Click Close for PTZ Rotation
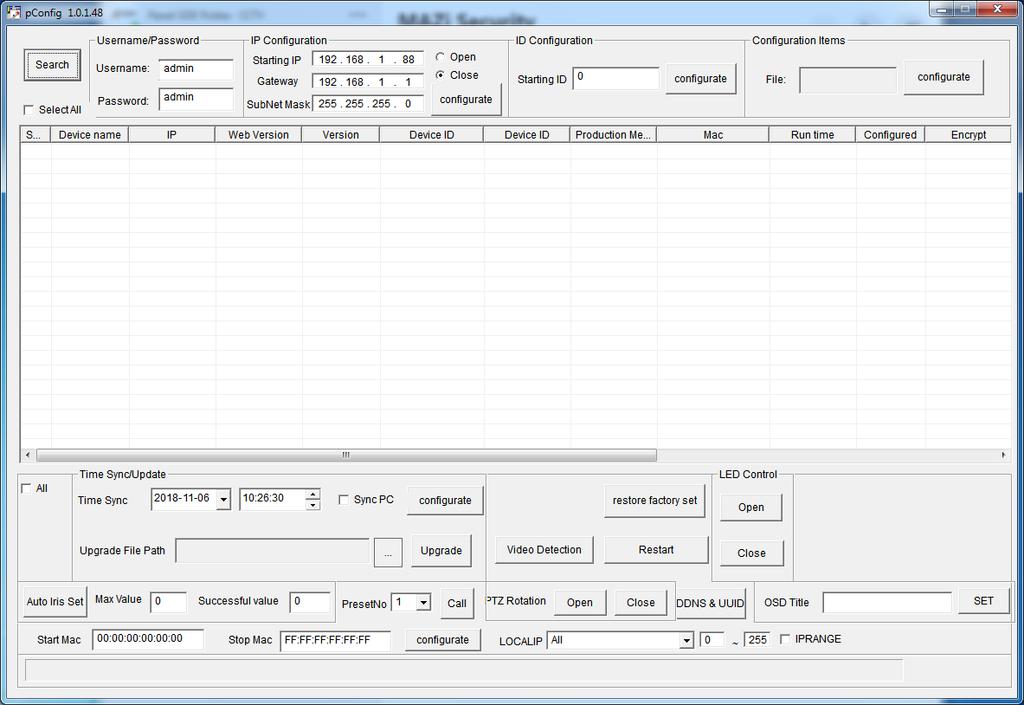 point(640,603)
